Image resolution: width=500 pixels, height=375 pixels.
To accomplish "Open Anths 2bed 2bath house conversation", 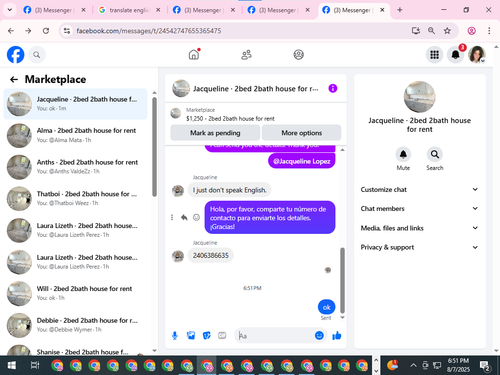I will 75,167.
